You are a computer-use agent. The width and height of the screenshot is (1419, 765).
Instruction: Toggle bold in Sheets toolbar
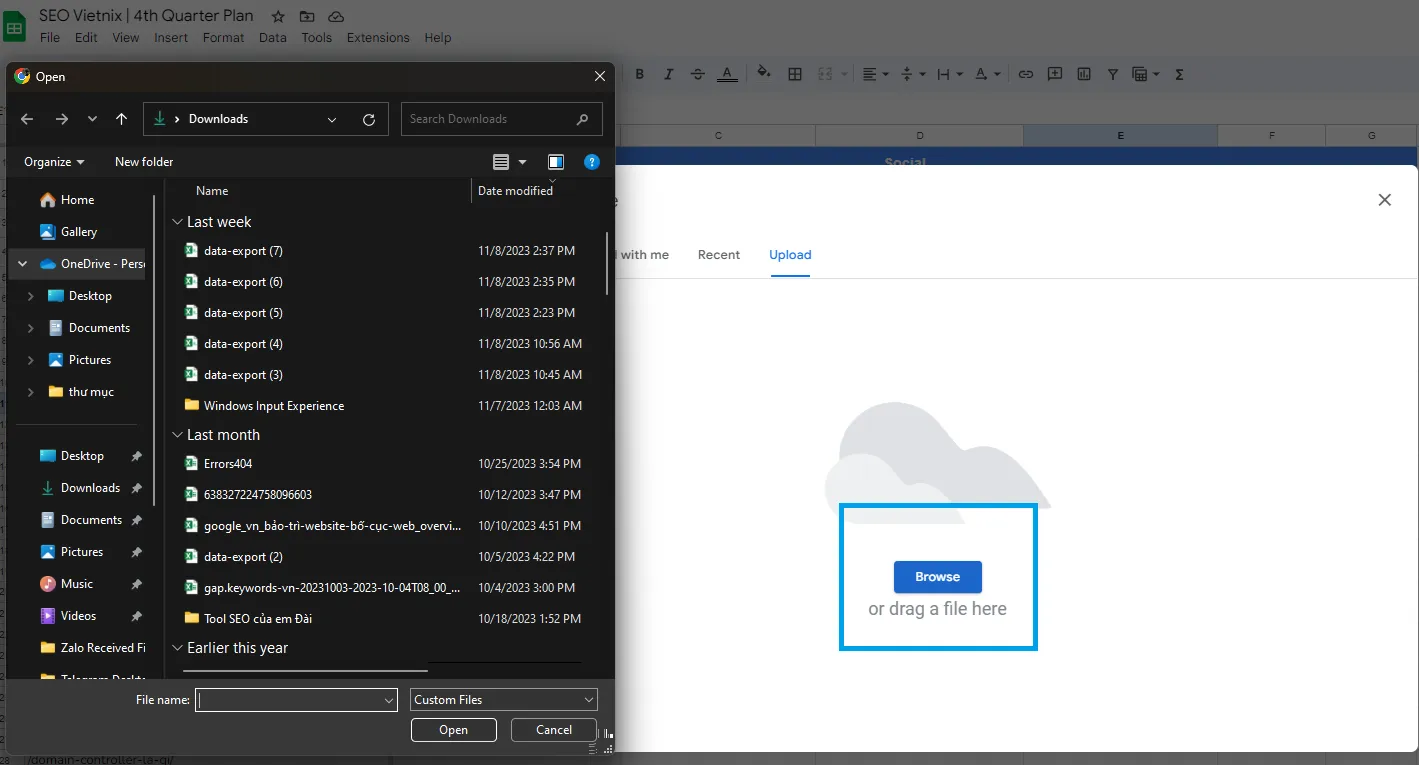coord(640,74)
